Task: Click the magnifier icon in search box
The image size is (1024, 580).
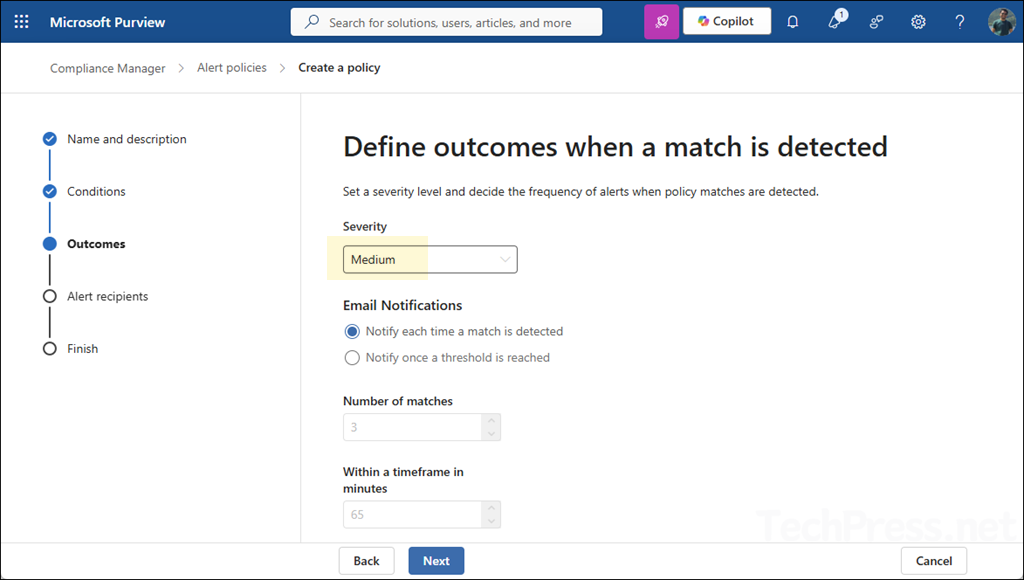Action: 312,22
